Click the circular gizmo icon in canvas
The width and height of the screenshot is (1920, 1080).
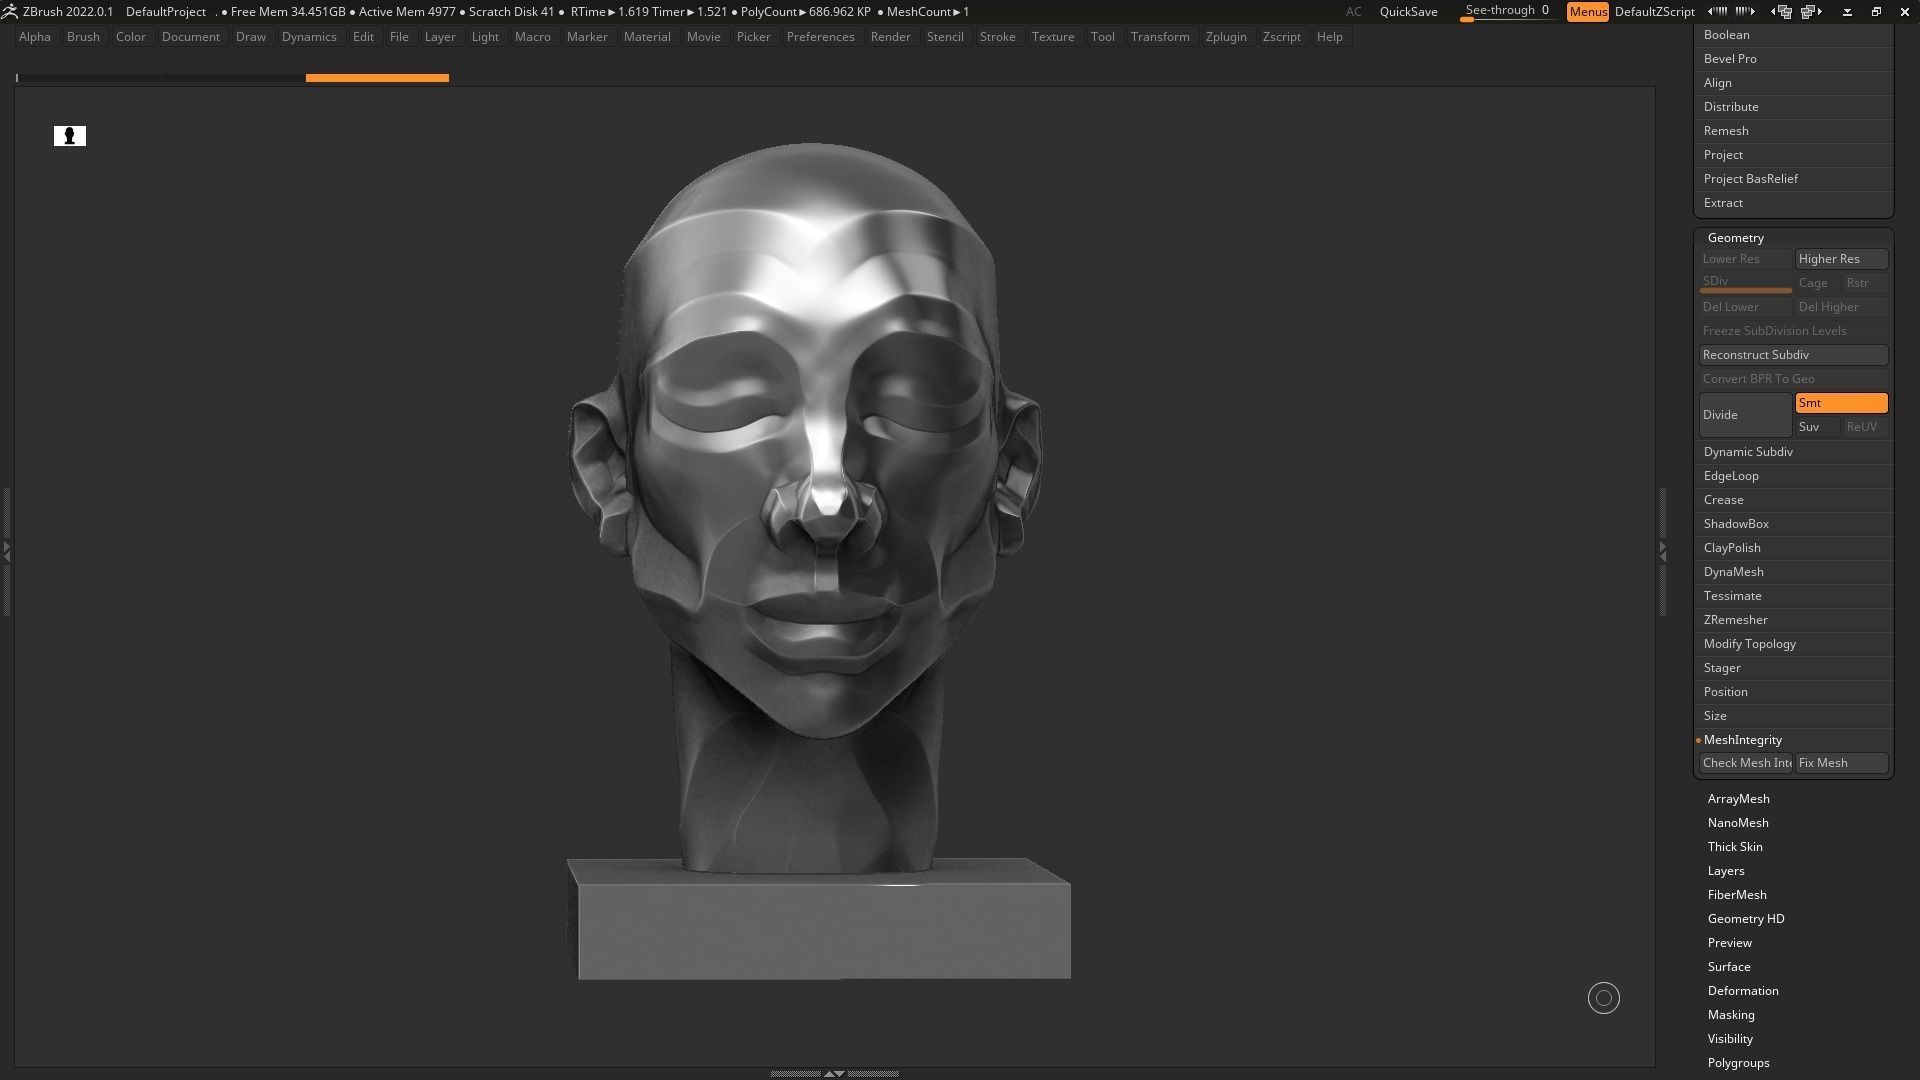[x=1604, y=998]
